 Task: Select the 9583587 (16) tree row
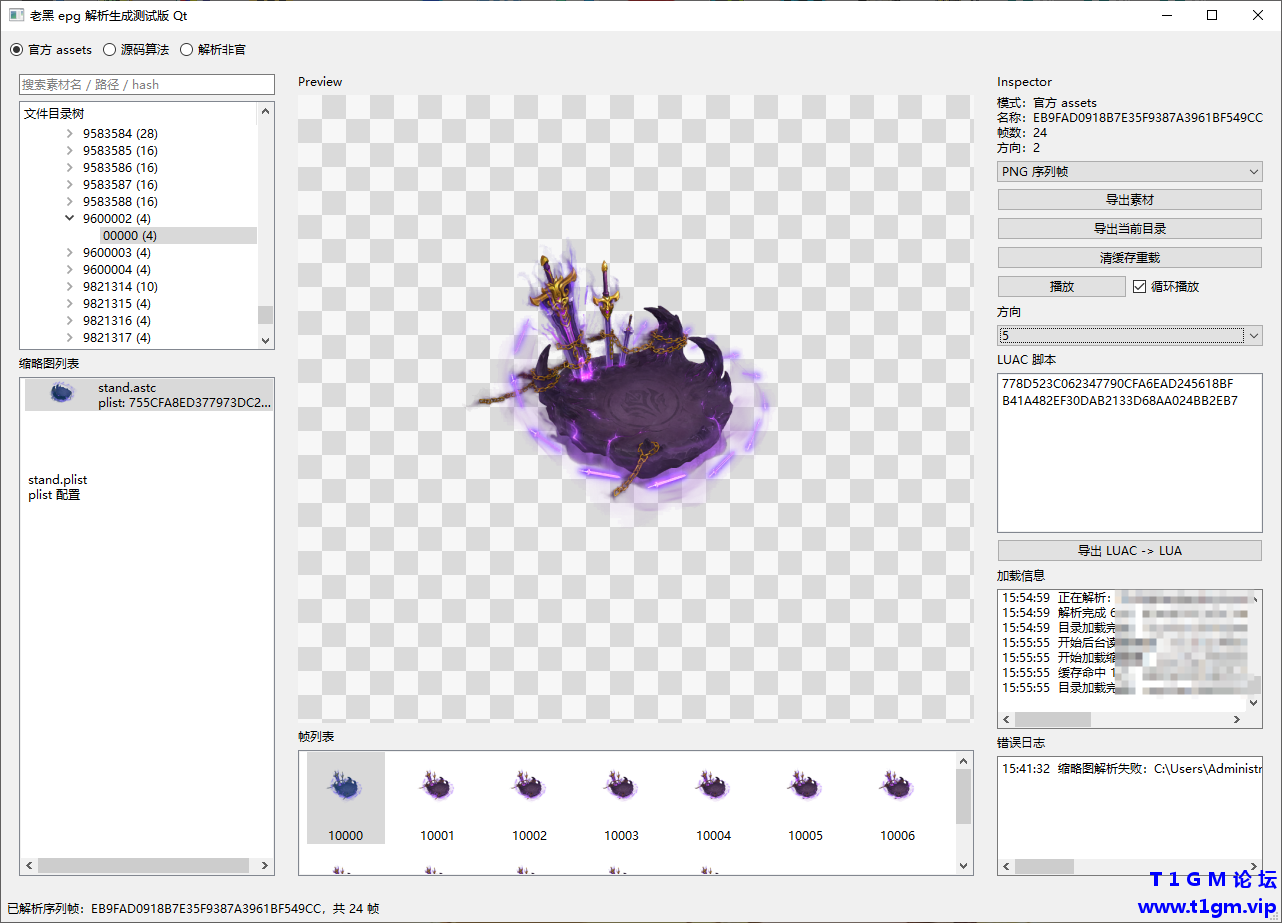pyautogui.click(x=120, y=185)
